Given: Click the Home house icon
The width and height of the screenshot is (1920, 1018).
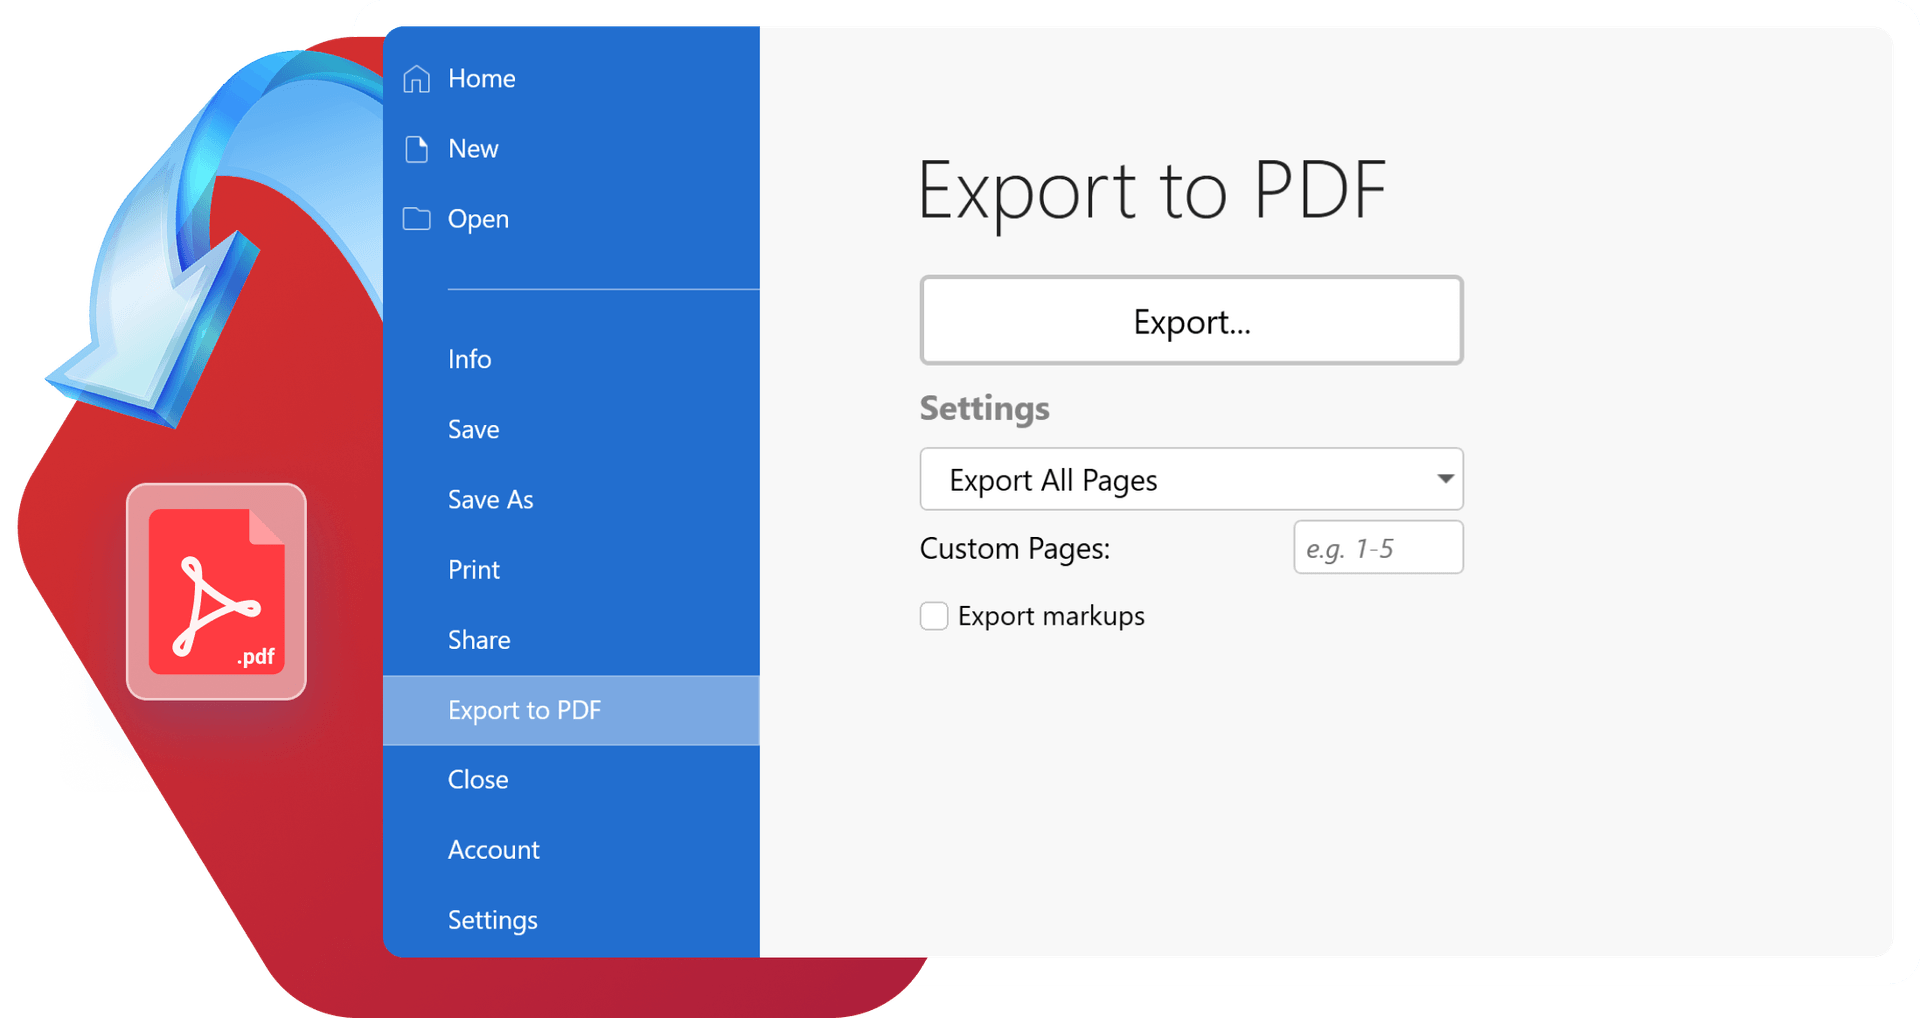Looking at the screenshot, I should coord(416,79).
